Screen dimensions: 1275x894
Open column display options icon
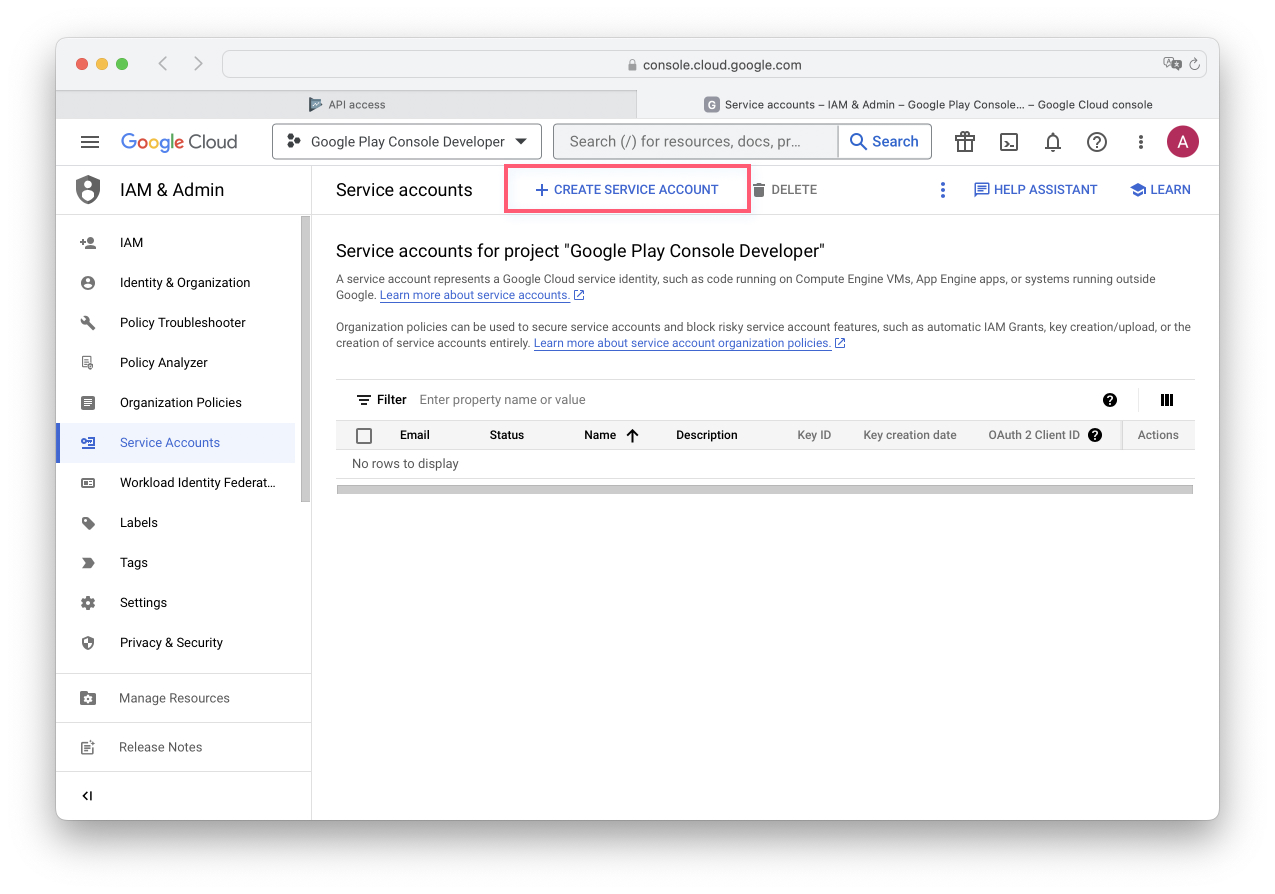pos(1167,400)
